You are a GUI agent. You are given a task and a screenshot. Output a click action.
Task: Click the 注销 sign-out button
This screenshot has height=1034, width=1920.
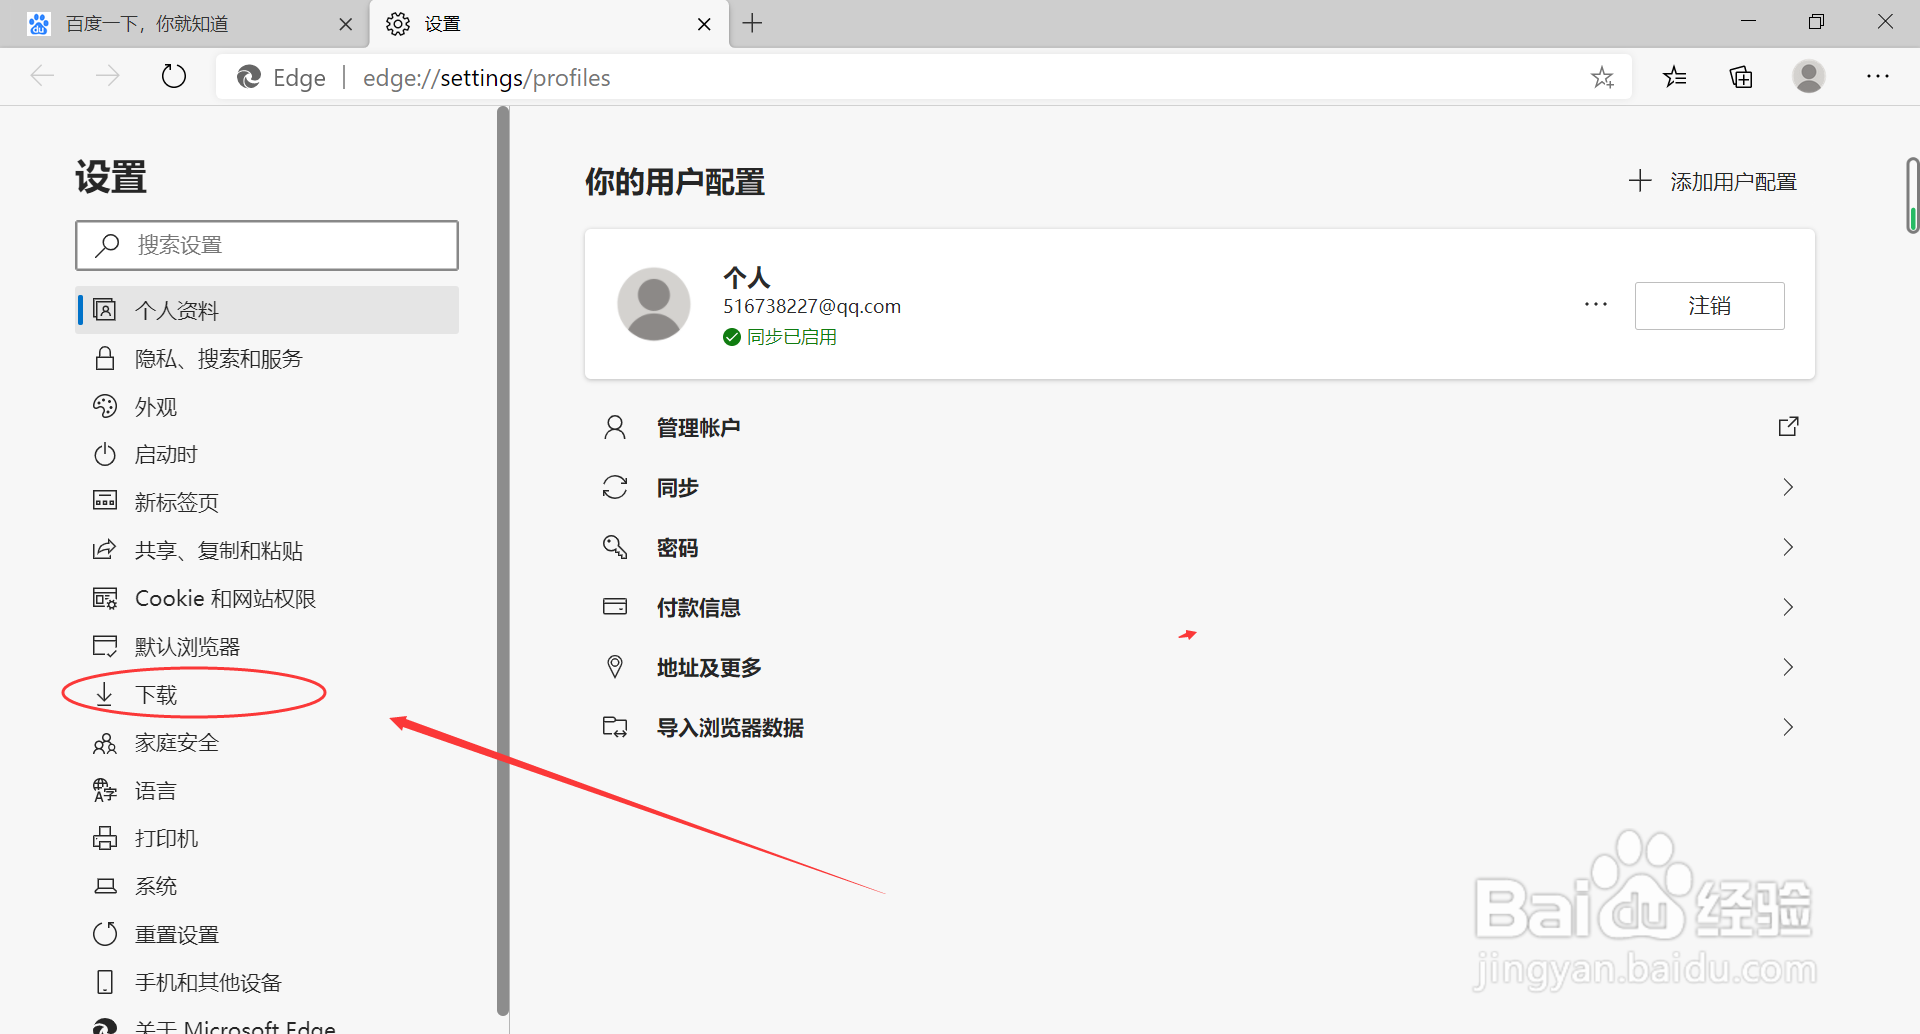point(1709,305)
